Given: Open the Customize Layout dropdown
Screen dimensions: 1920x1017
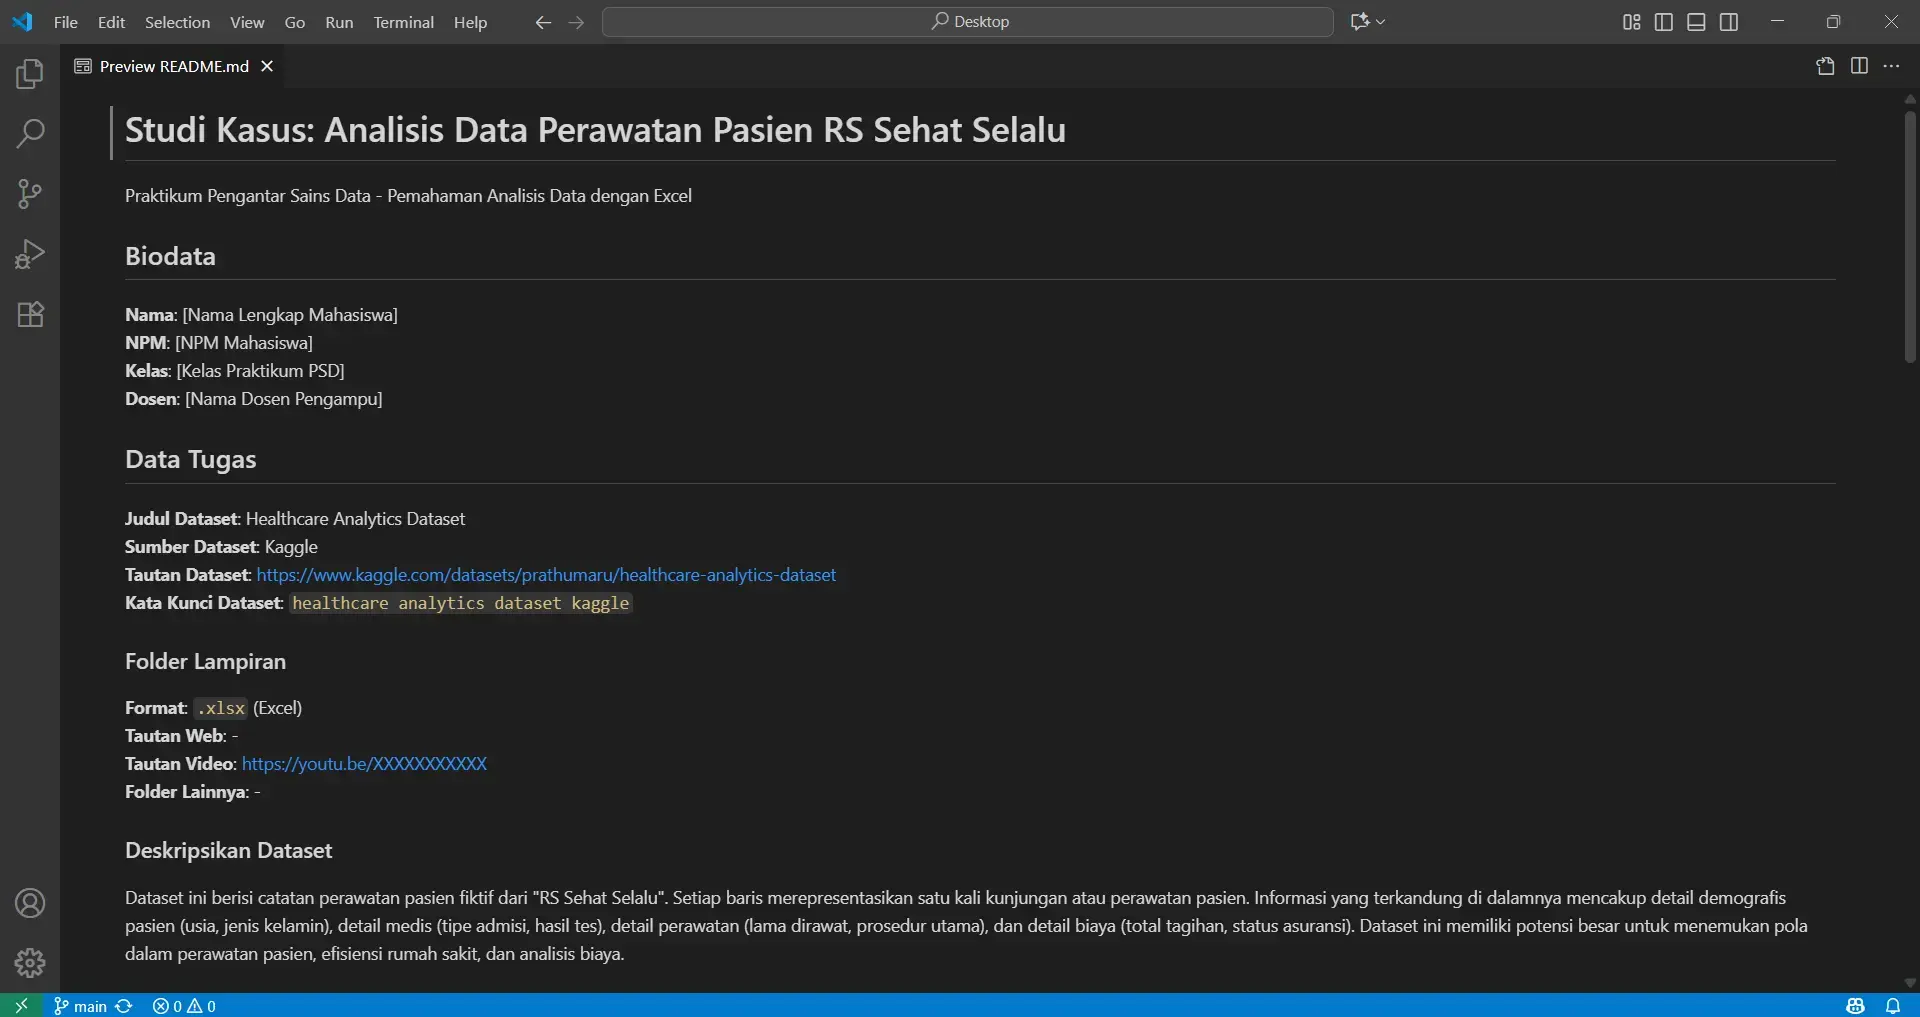Looking at the screenshot, I should (1630, 21).
